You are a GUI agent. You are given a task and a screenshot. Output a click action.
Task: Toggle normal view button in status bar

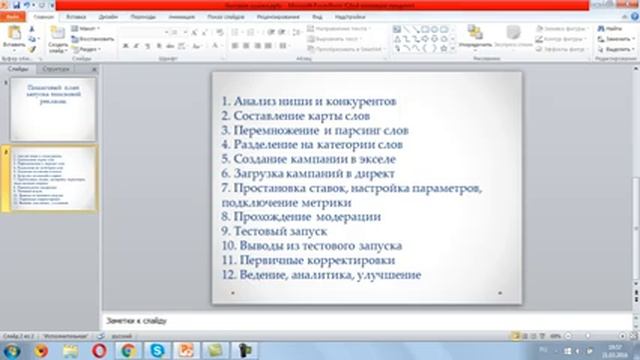(x=516, y=336)
